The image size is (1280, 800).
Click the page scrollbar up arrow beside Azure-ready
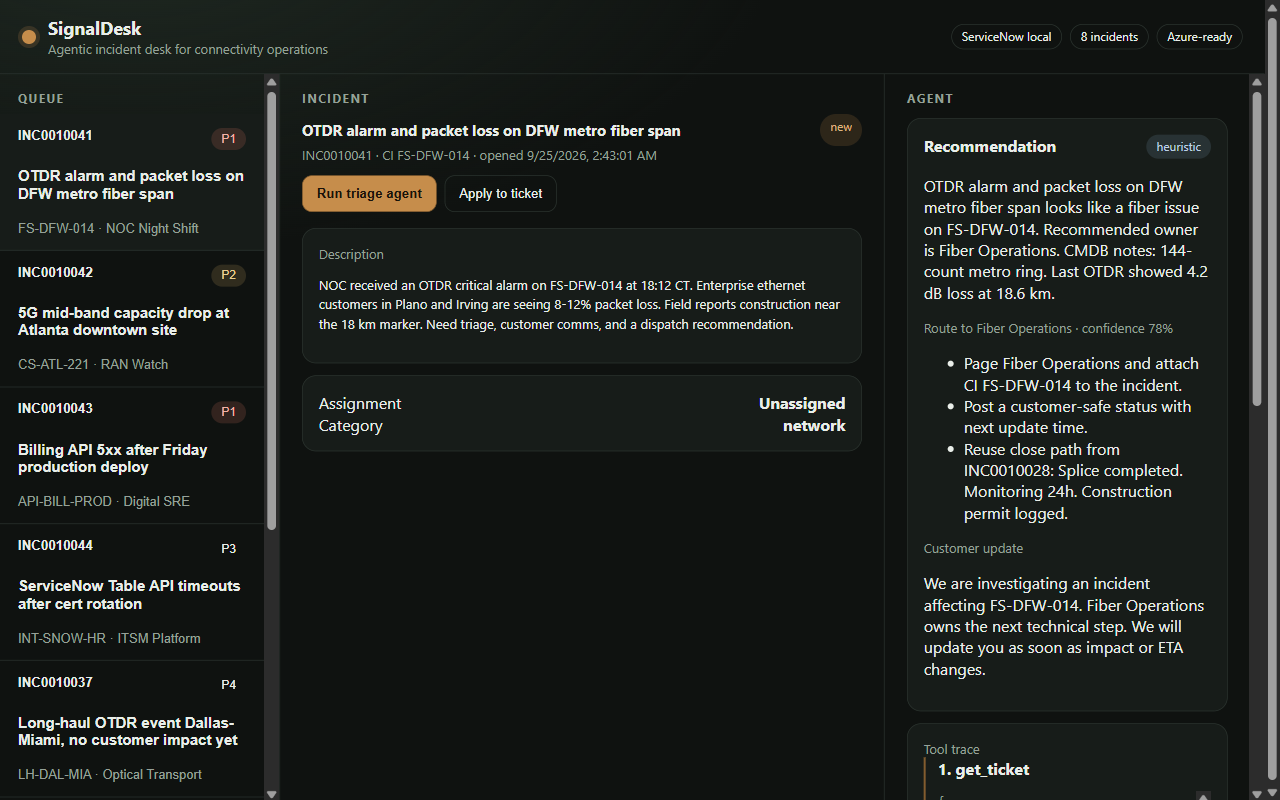tap(1272, 7)
